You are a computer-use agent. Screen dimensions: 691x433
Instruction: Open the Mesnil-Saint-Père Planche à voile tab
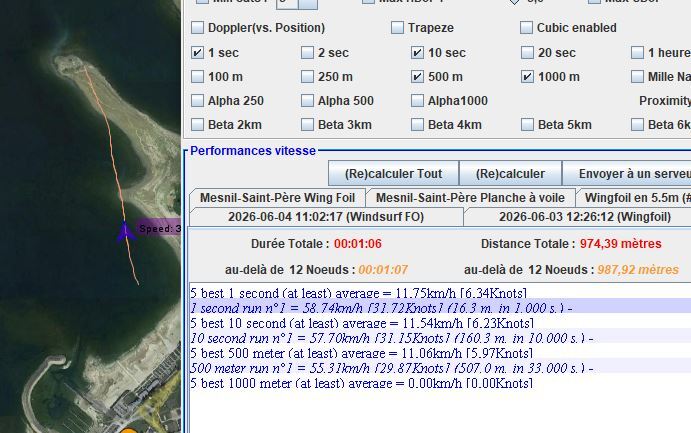[x=470, y=198]
